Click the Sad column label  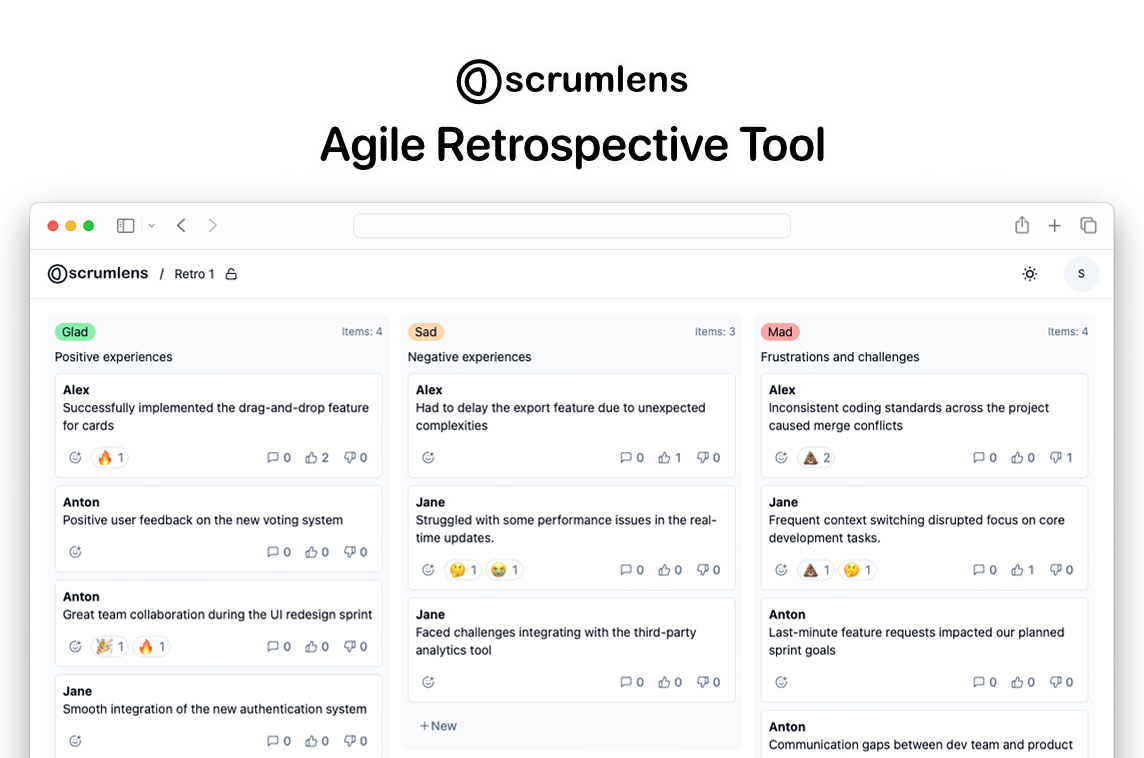tap(425, 332)
